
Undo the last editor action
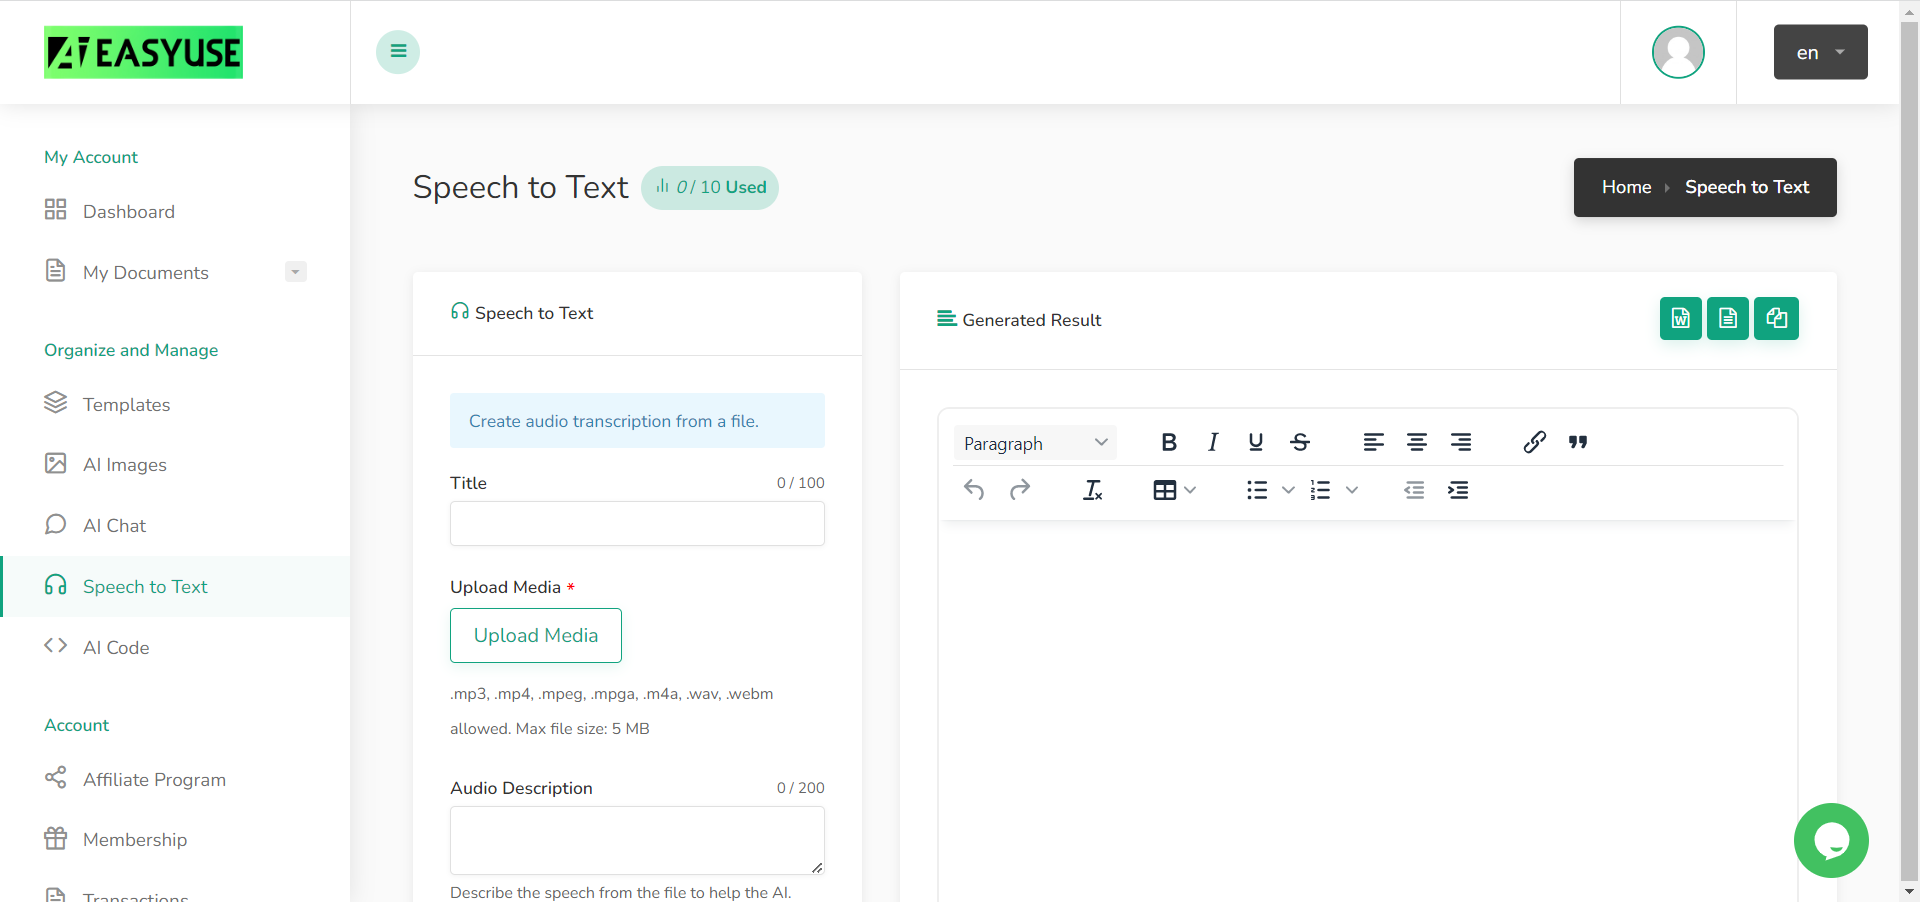[x=974, y=490]
